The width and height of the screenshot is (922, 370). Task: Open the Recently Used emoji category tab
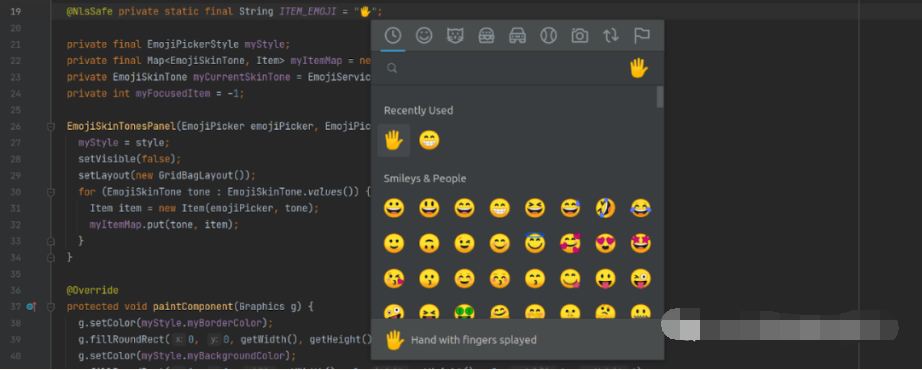392,36
